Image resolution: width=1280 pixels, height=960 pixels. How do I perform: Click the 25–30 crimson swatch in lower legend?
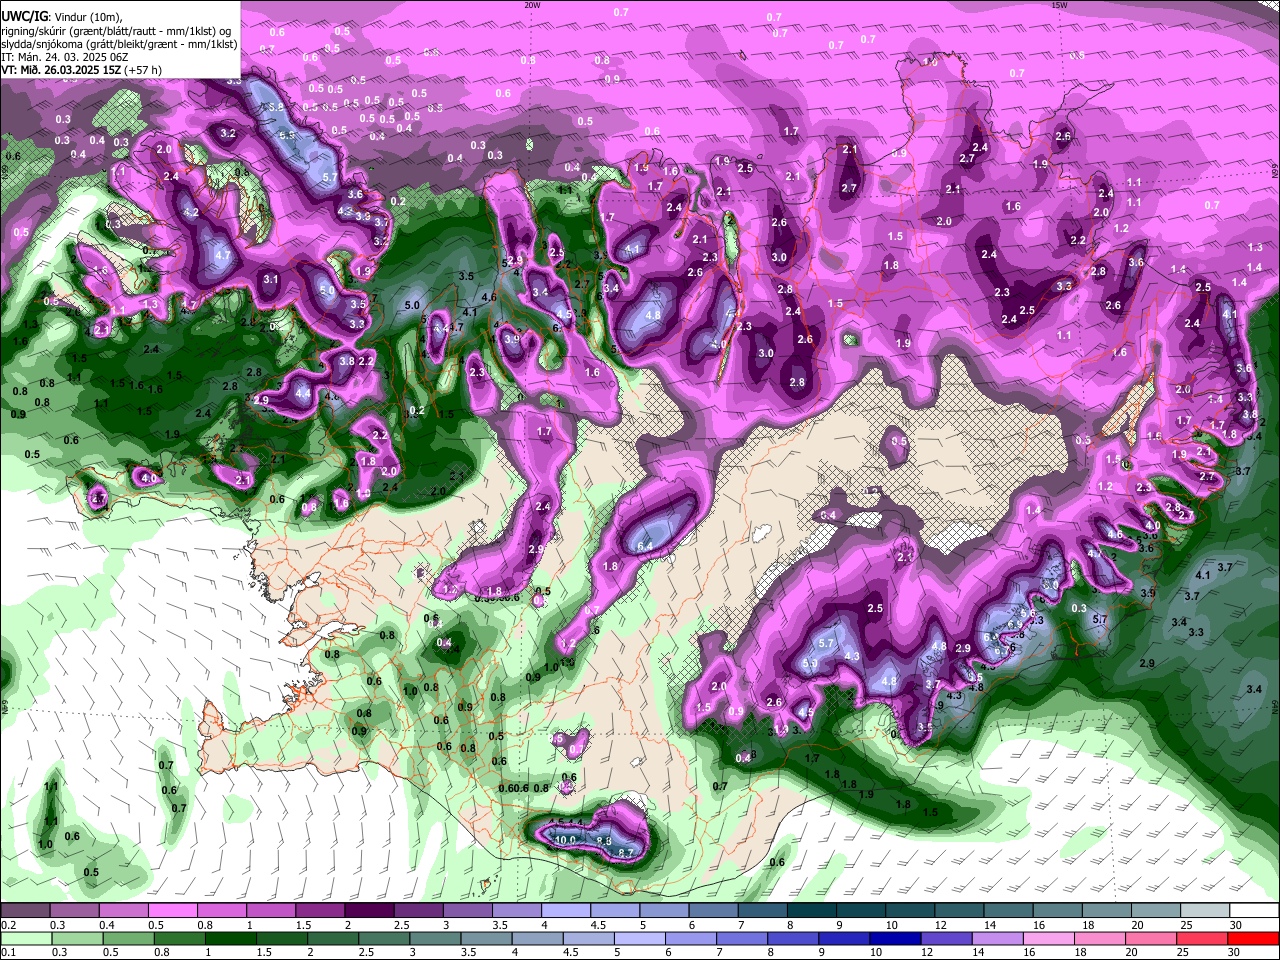pyautogui.click(x=1202, y=938)
